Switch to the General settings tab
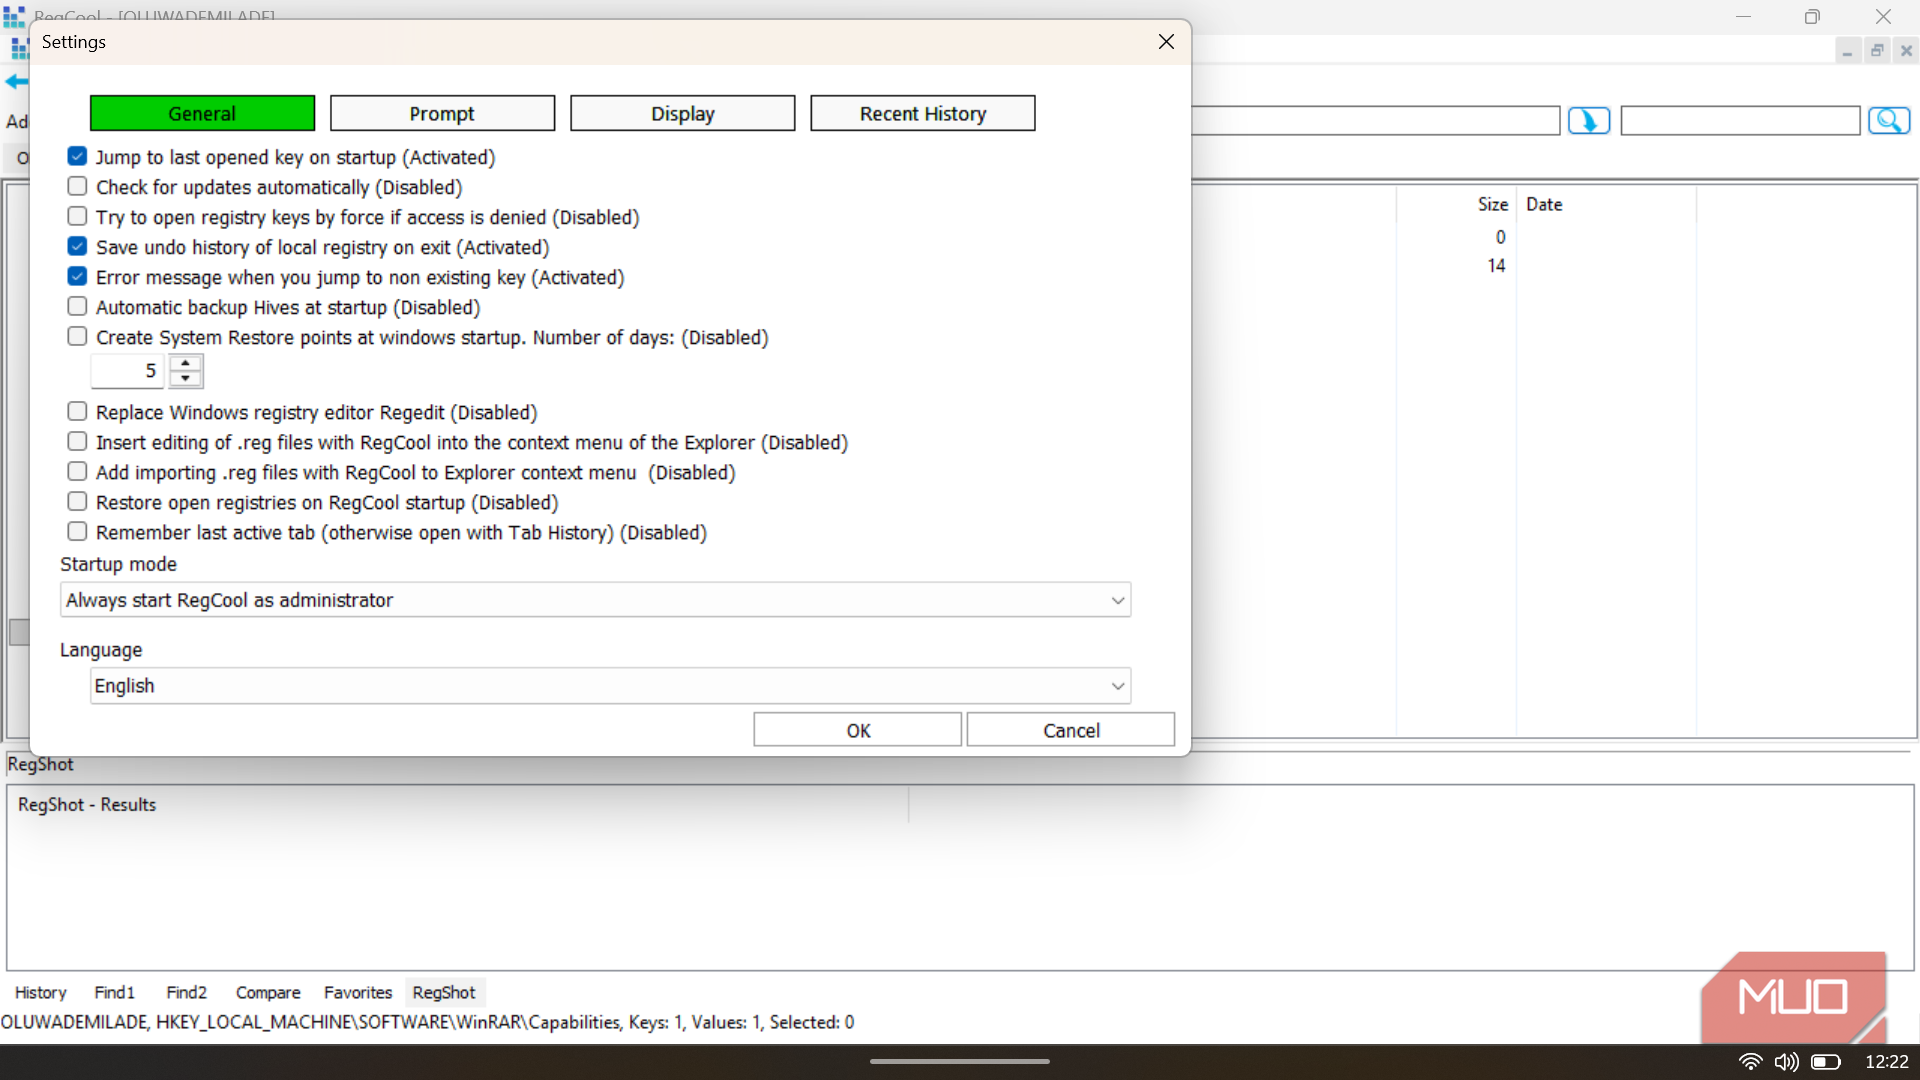Image resolution: width=1920 pixels, height=1080 pixels. (202, 113)
